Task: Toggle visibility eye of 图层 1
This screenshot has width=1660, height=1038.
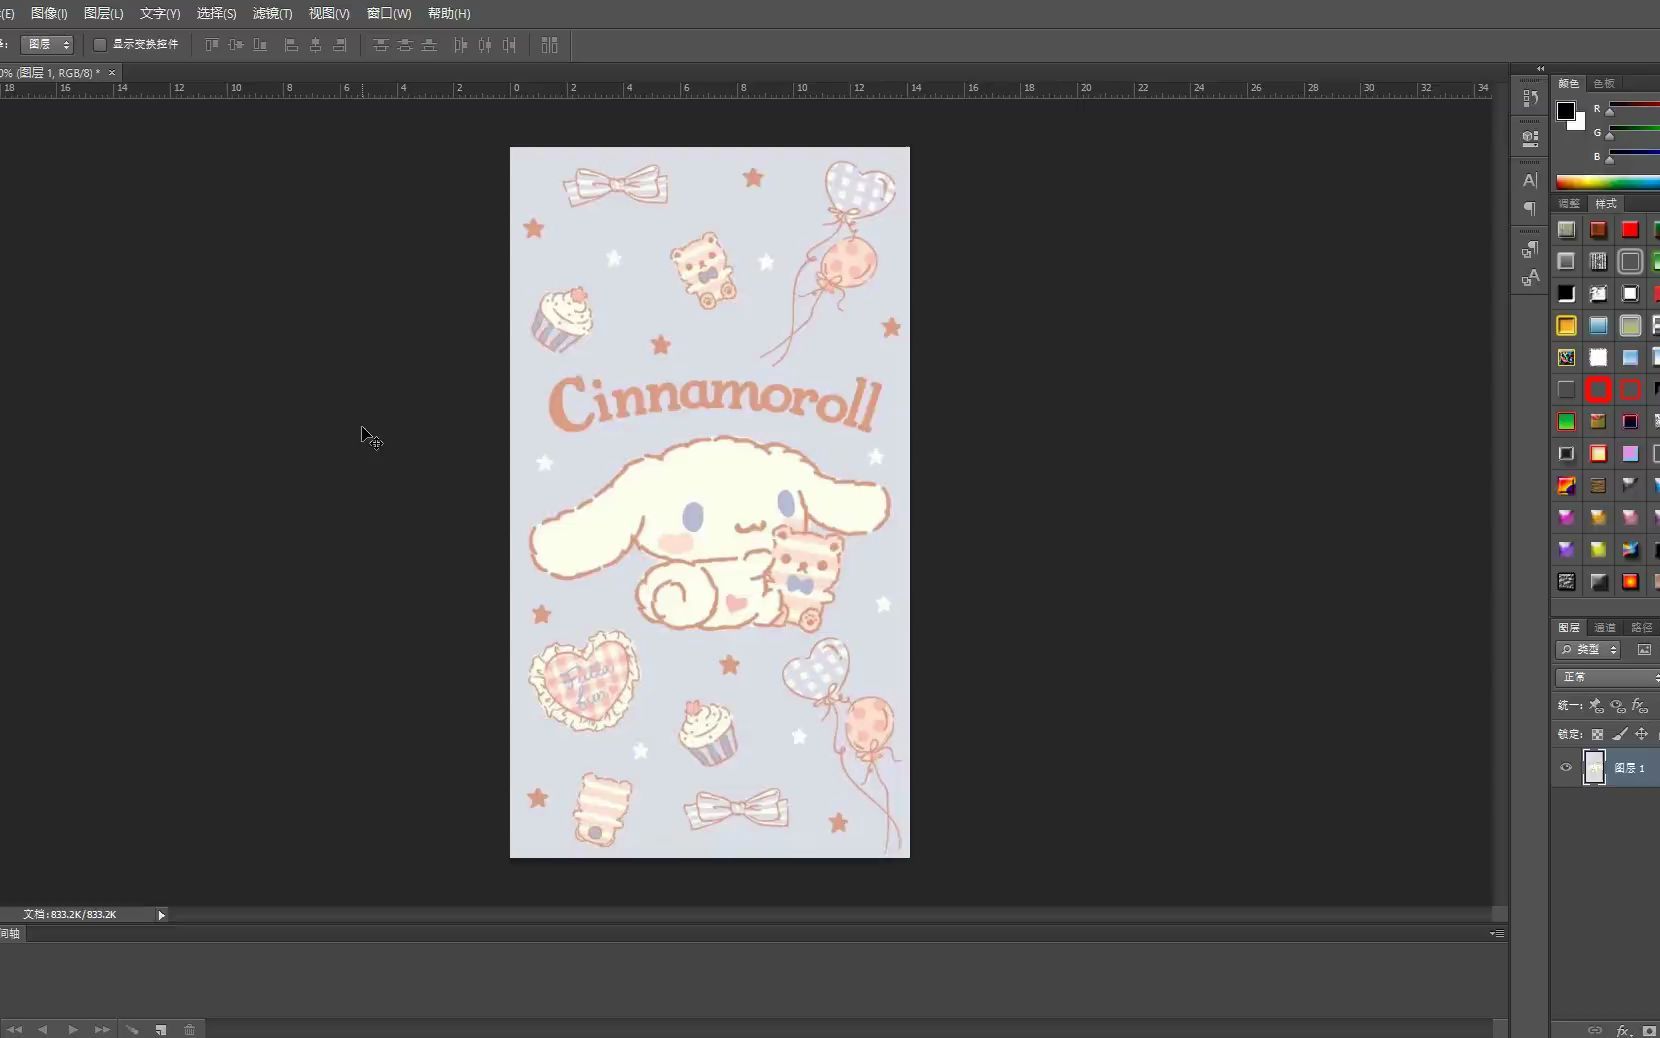Action: pyautogui.click(x=1566, y=768)
